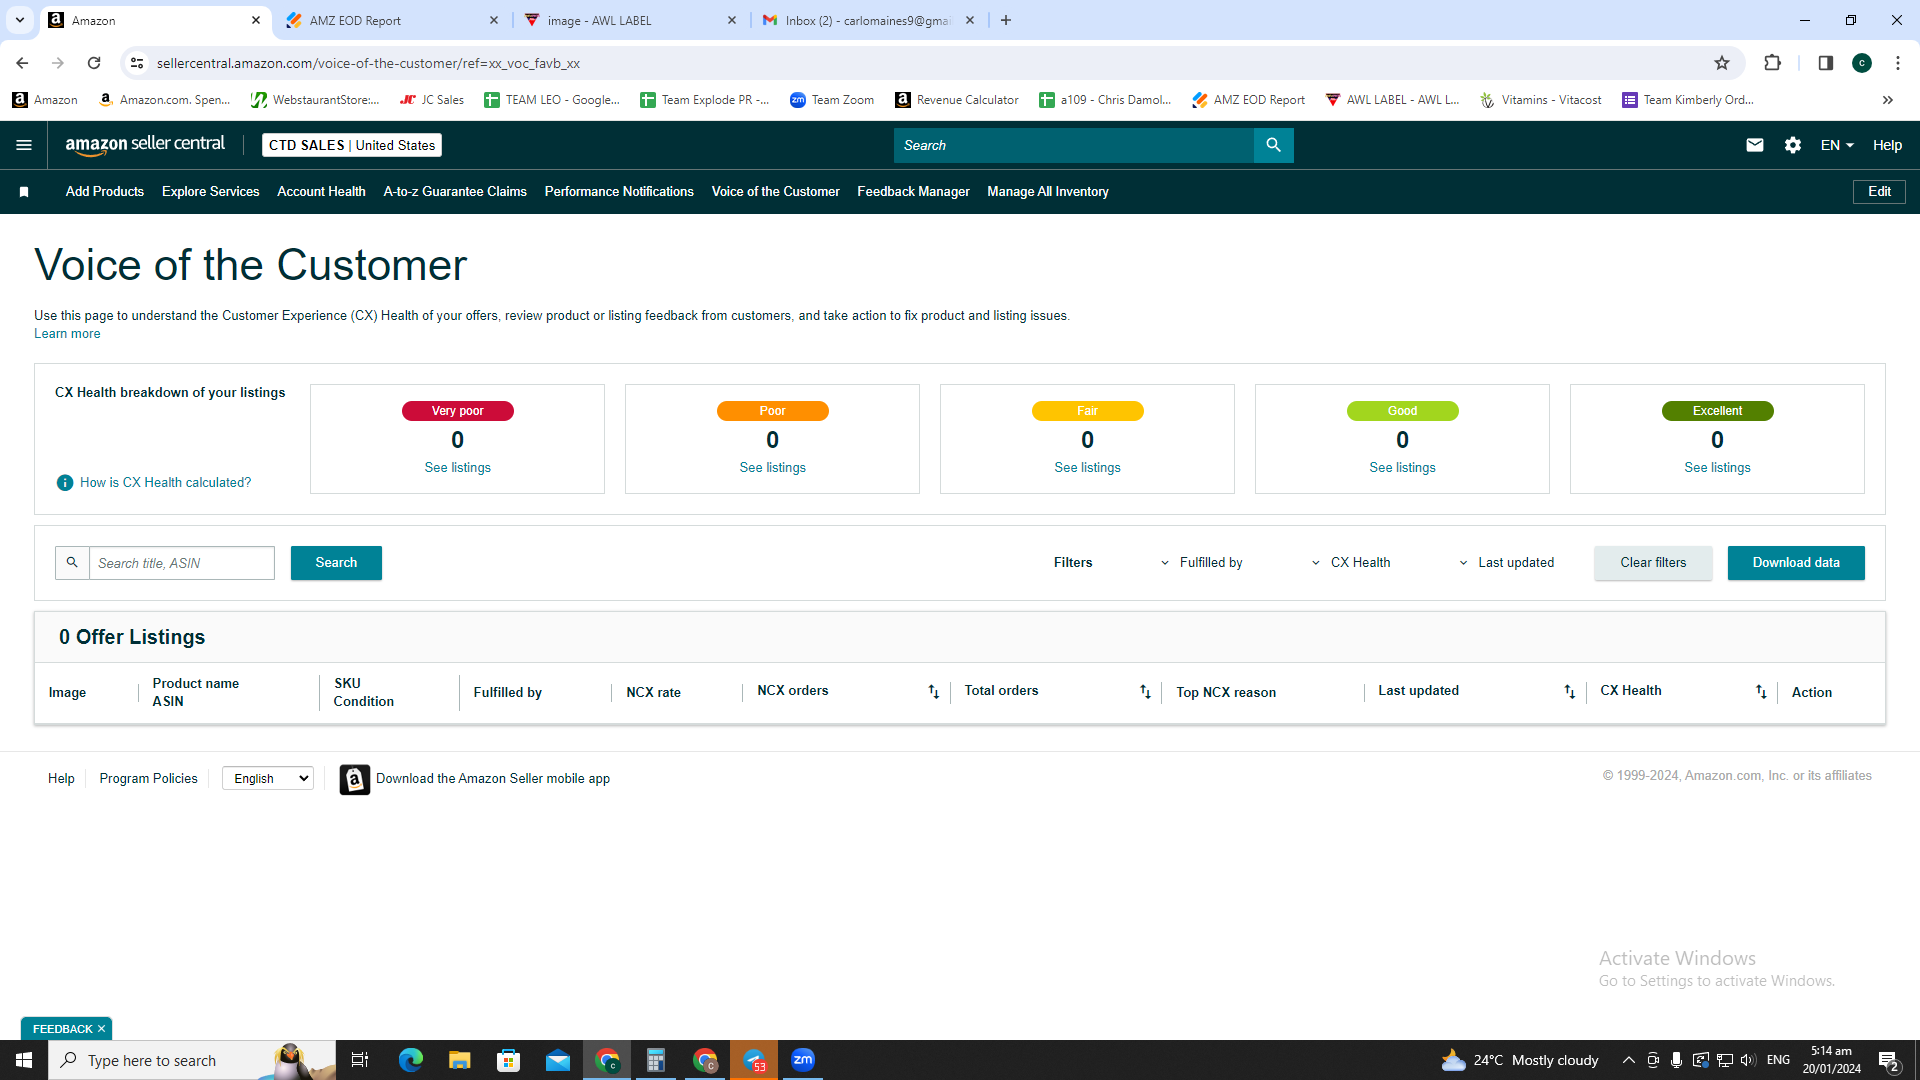Viewport: 1920px width, 1080px height.
Task: Open a new browser tab
Action: tap(1006, 20)
